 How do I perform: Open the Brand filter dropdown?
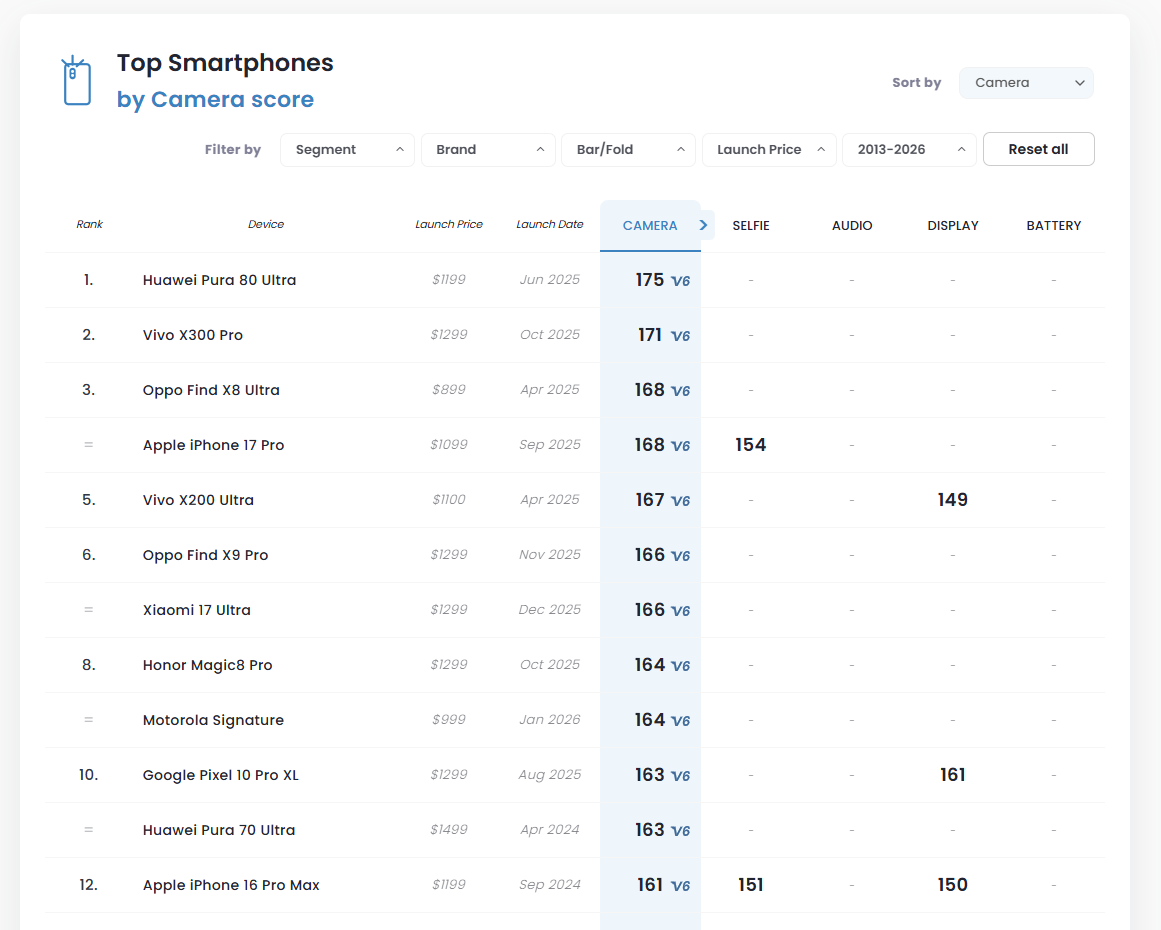coord(488,150)
